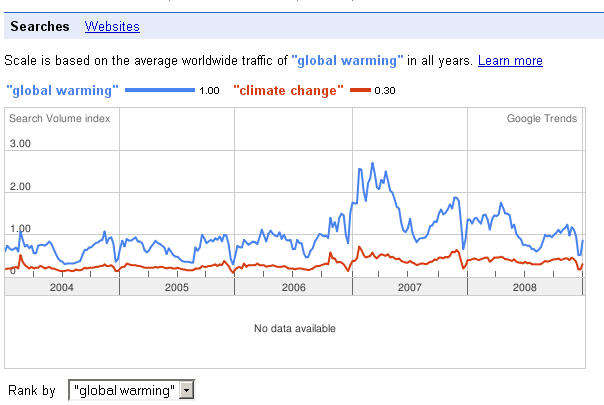Open the Websites tab

point(112,27)
